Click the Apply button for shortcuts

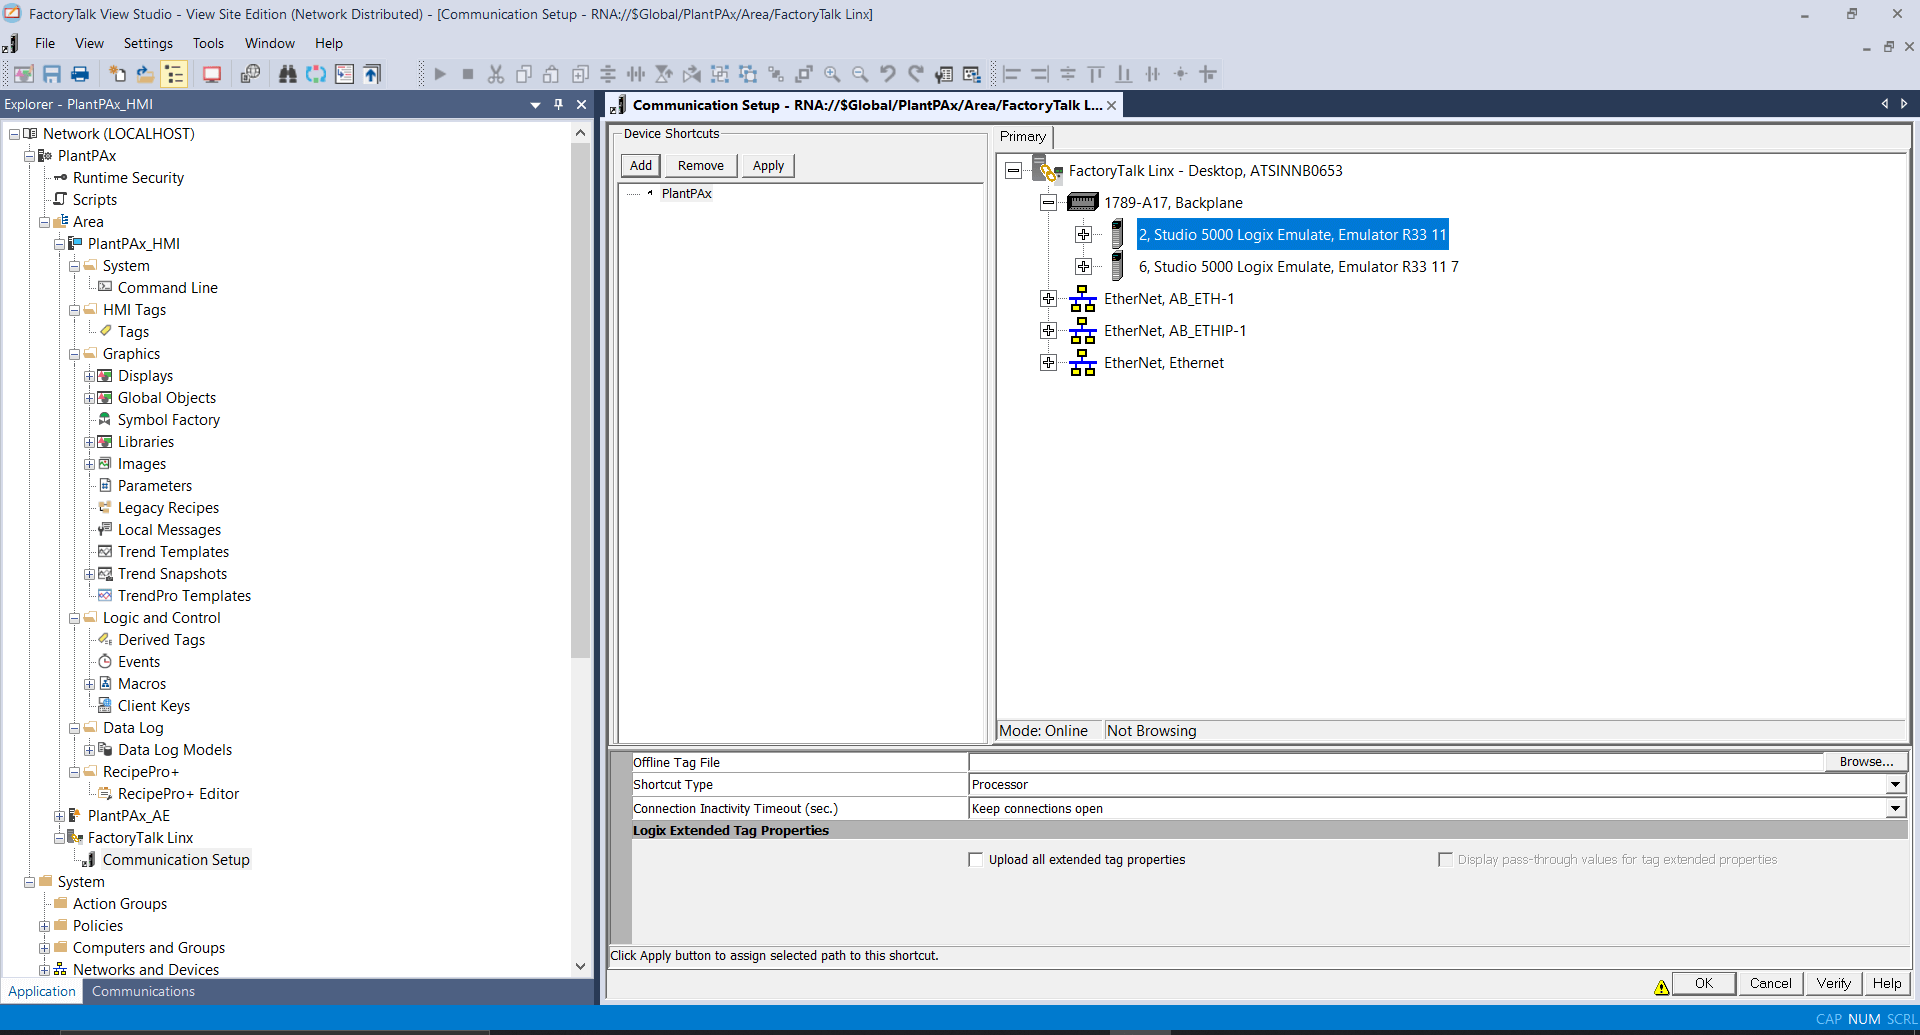pyautogui.click(x=768, y=166)
